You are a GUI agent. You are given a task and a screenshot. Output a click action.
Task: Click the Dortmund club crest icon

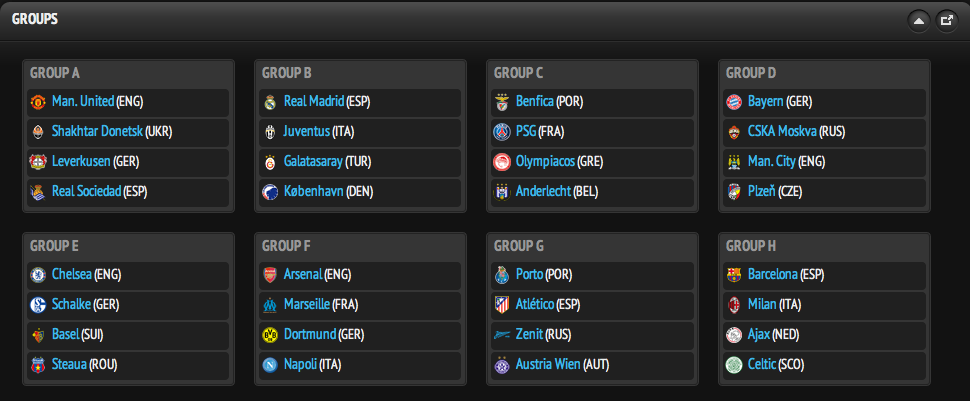269,335
